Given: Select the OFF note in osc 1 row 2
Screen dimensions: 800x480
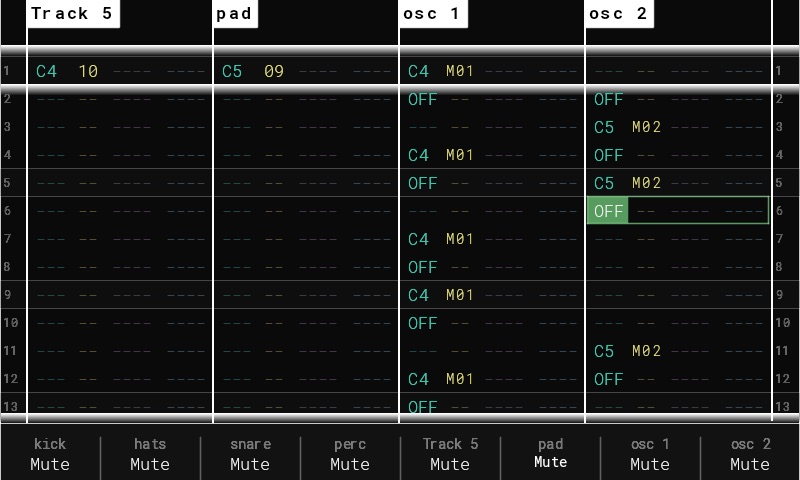Looking at the screenshot, I should (x=423, y=99).
